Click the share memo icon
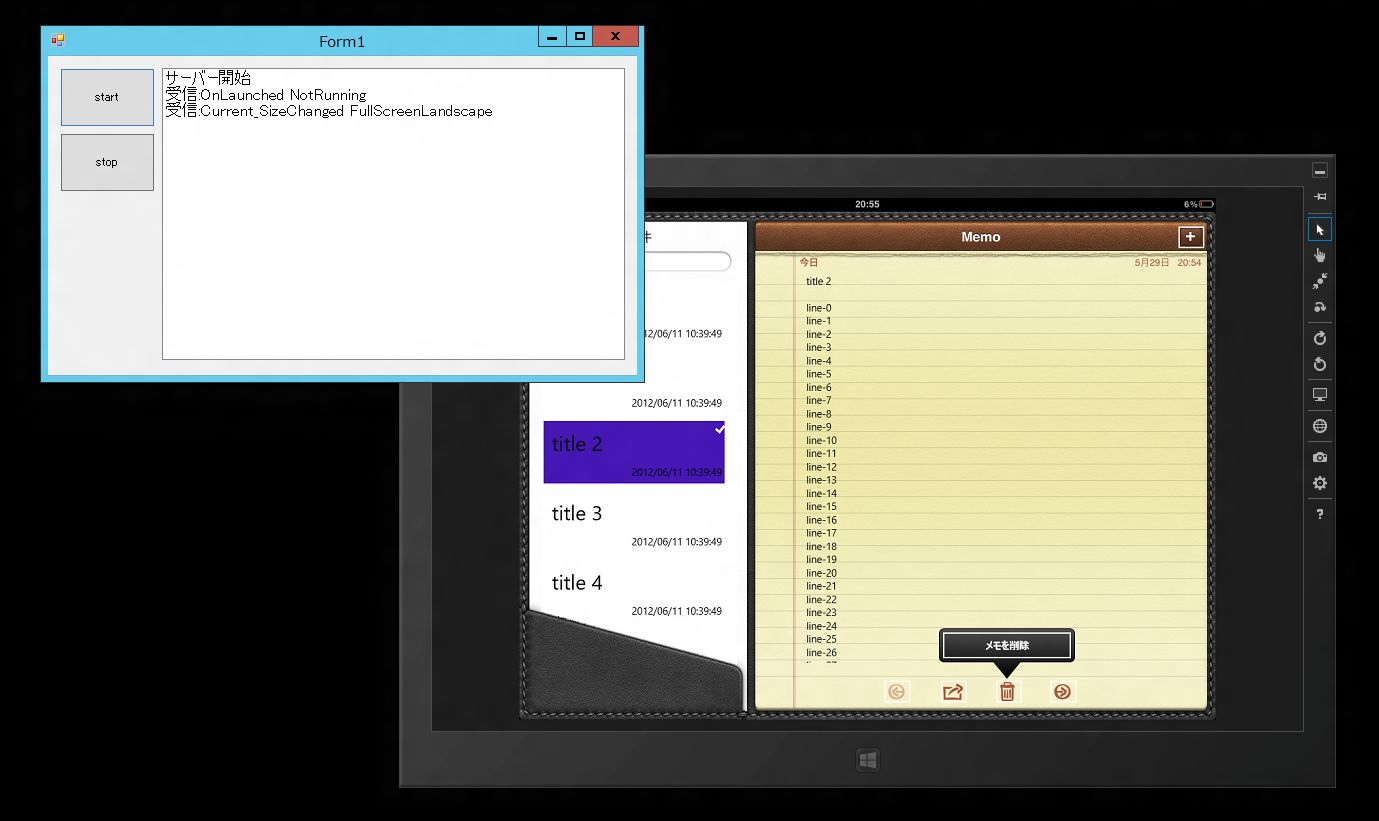The height and width of the screenshot is (821, 1379). tap(953, 692)
